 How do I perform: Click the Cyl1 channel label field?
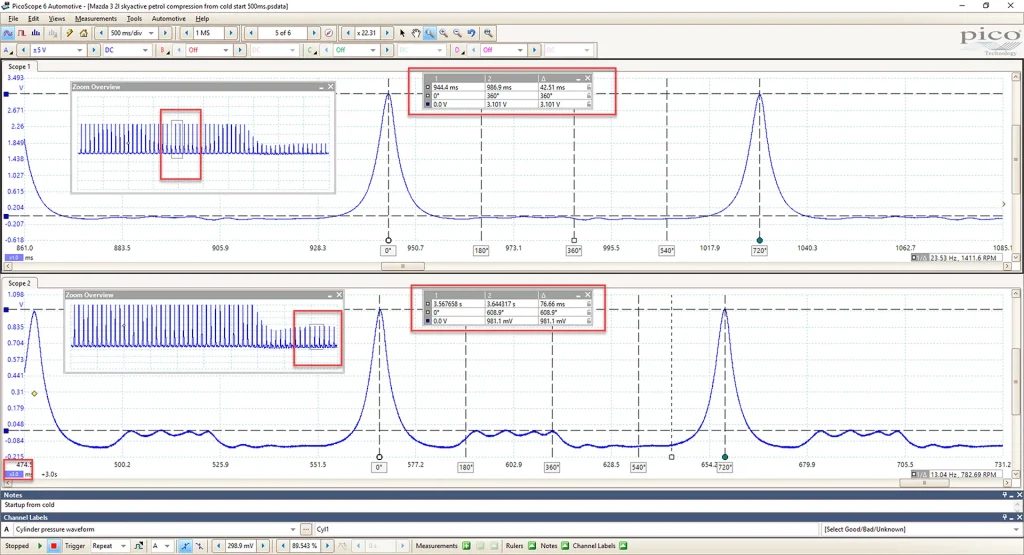tap(566, 530)
